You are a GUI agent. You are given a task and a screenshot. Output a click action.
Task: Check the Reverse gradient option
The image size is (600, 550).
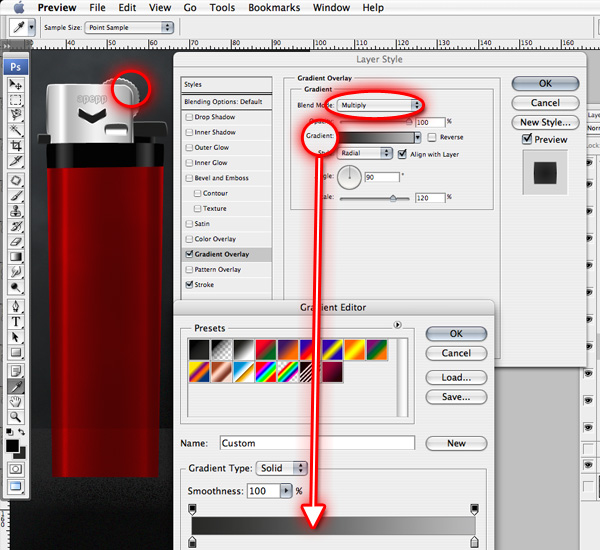click(x=432, y=137)
